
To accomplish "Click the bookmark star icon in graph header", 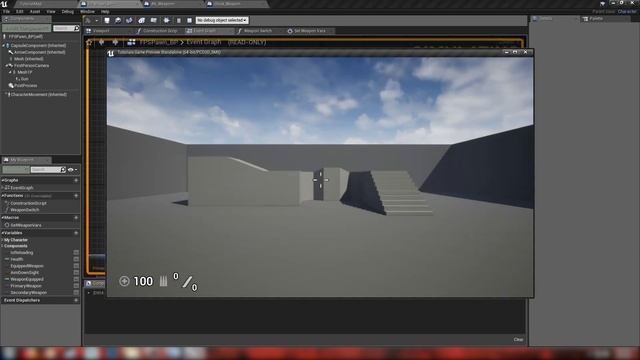I will 89,42.
